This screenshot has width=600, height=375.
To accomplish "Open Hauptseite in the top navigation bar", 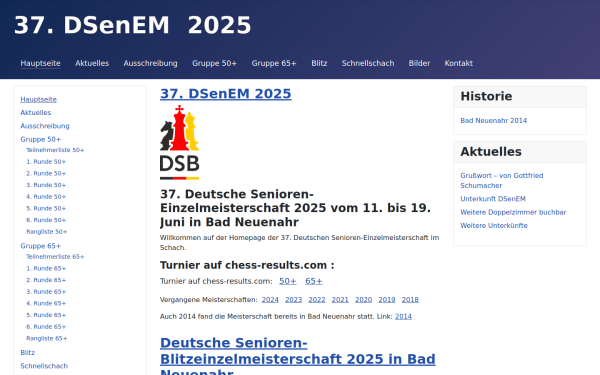I will click(40, 63).
